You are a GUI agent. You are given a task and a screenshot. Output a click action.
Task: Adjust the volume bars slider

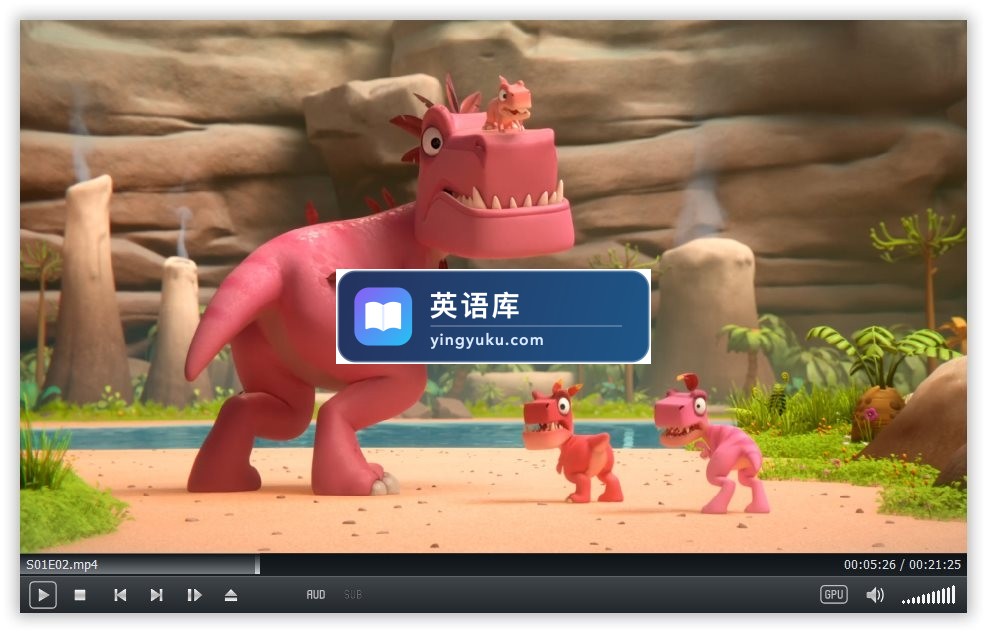929,595
